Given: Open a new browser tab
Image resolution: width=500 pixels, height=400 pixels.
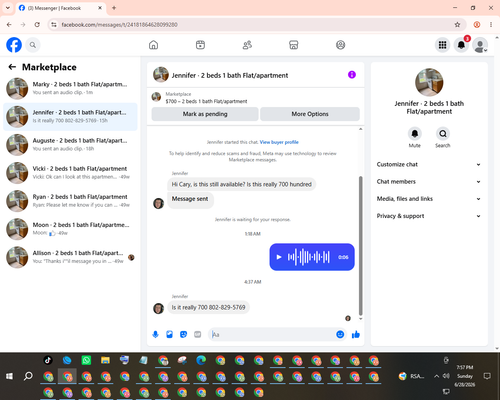Looking at the screenshot, I should (x=114, y=8).
